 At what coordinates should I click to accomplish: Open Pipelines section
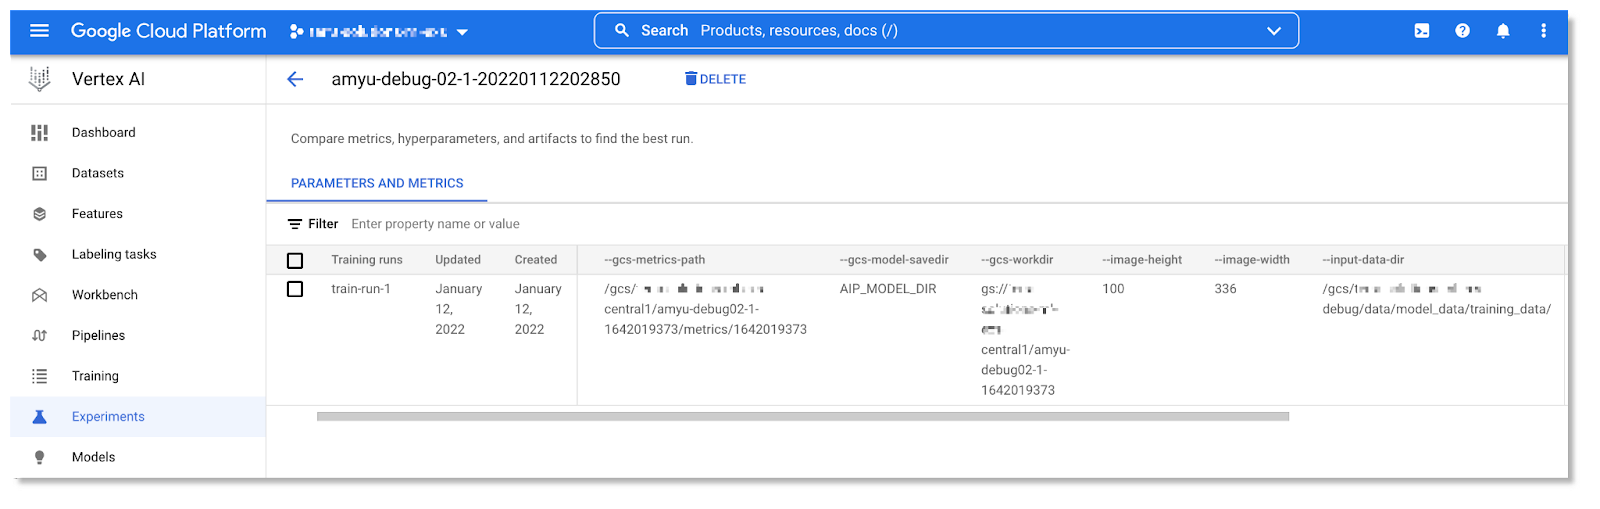coord(98,336)
